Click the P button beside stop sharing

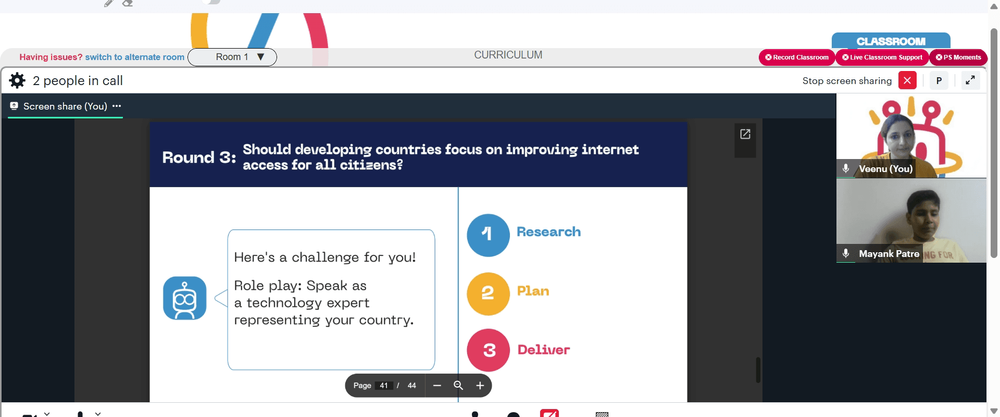(x=939, y=81)
